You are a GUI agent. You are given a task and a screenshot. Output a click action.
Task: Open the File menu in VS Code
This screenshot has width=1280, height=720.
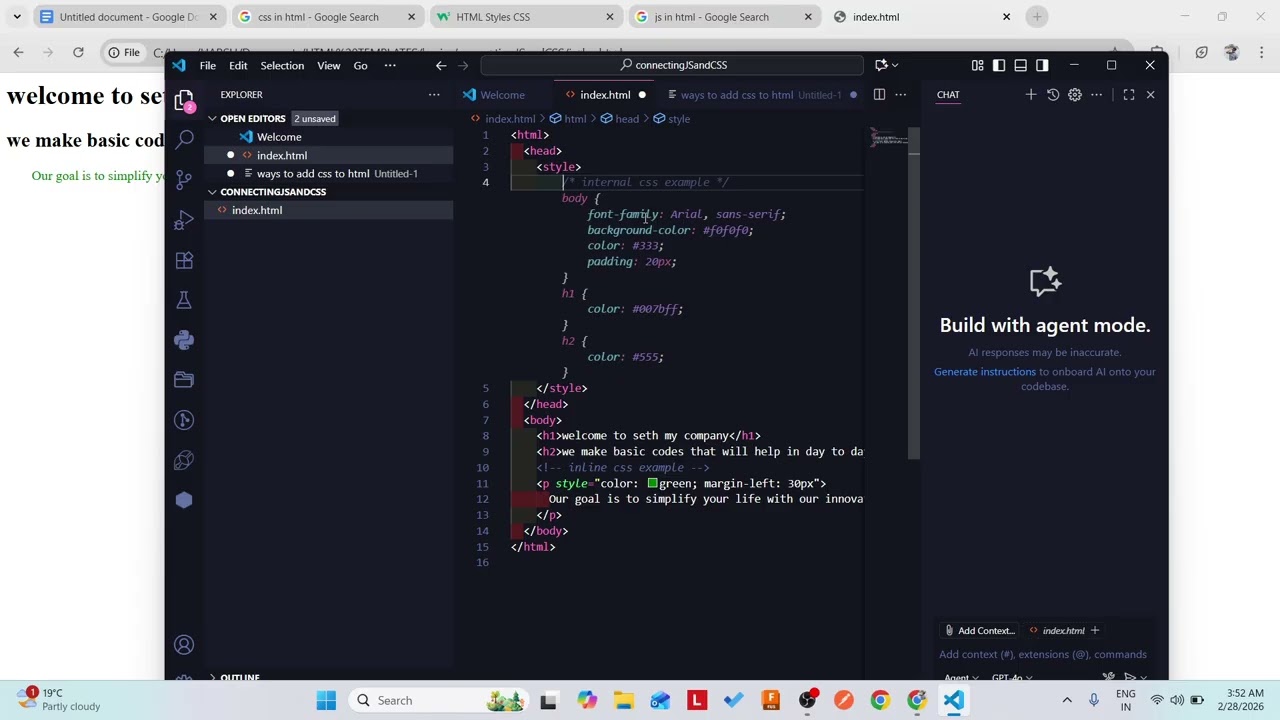tap(207, 65)
